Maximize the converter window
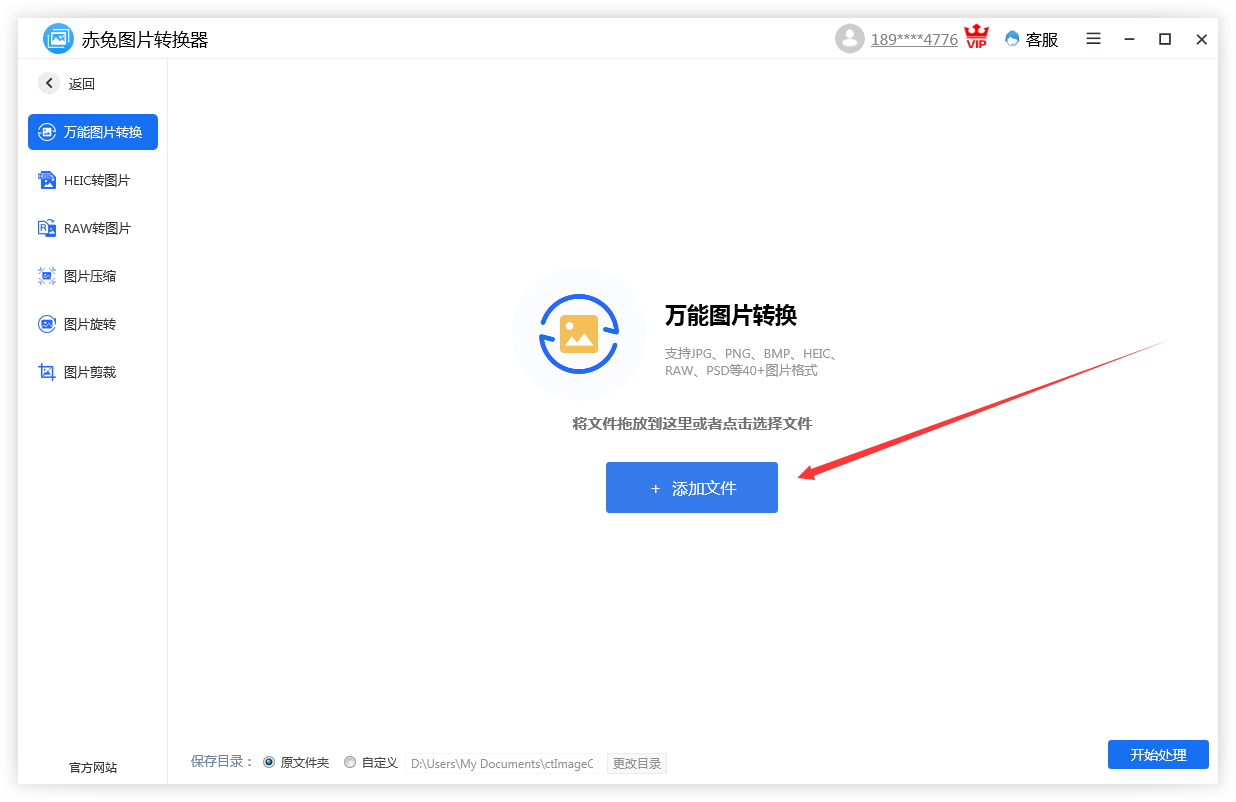This screenshot has width=1236, height=802. [x=1165, y=39]
